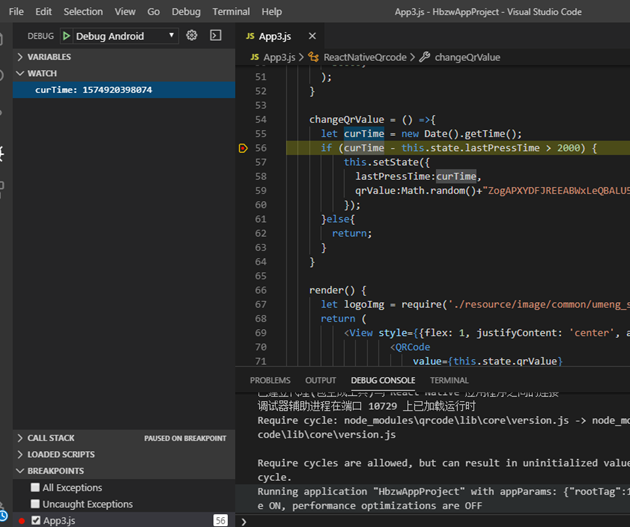
Task: Open the Terminal menu
Action: click(x=231, y=12)
